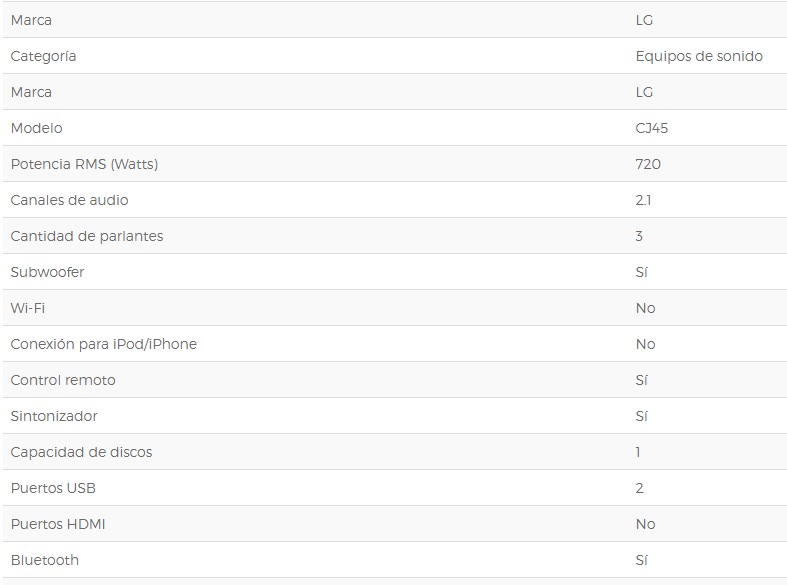Image resolution: width=787 pixels, height=585 pixels.
Task: Select the Equipos de sonido value
Action: pyautogui.click(x=699, y=56)
